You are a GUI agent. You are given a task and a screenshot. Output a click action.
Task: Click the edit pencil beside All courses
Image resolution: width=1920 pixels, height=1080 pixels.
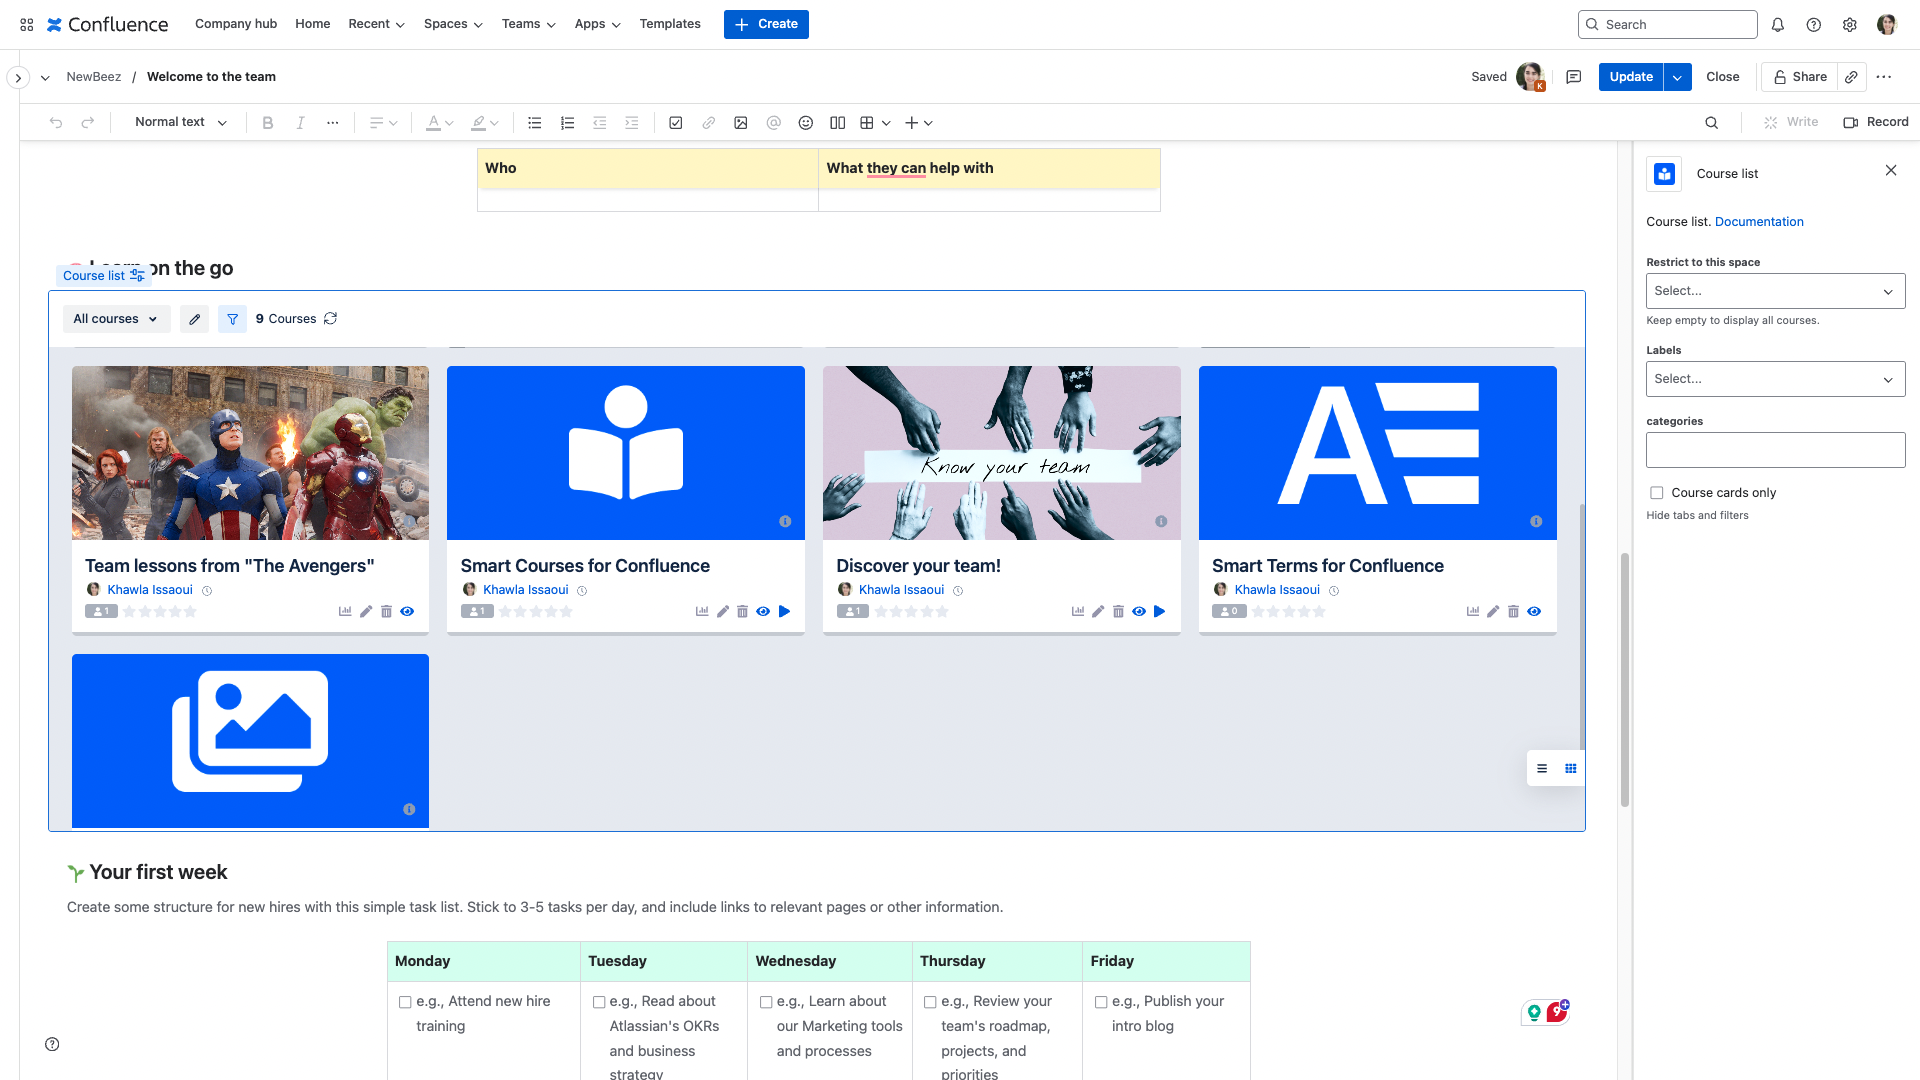[x=195, y=319]
